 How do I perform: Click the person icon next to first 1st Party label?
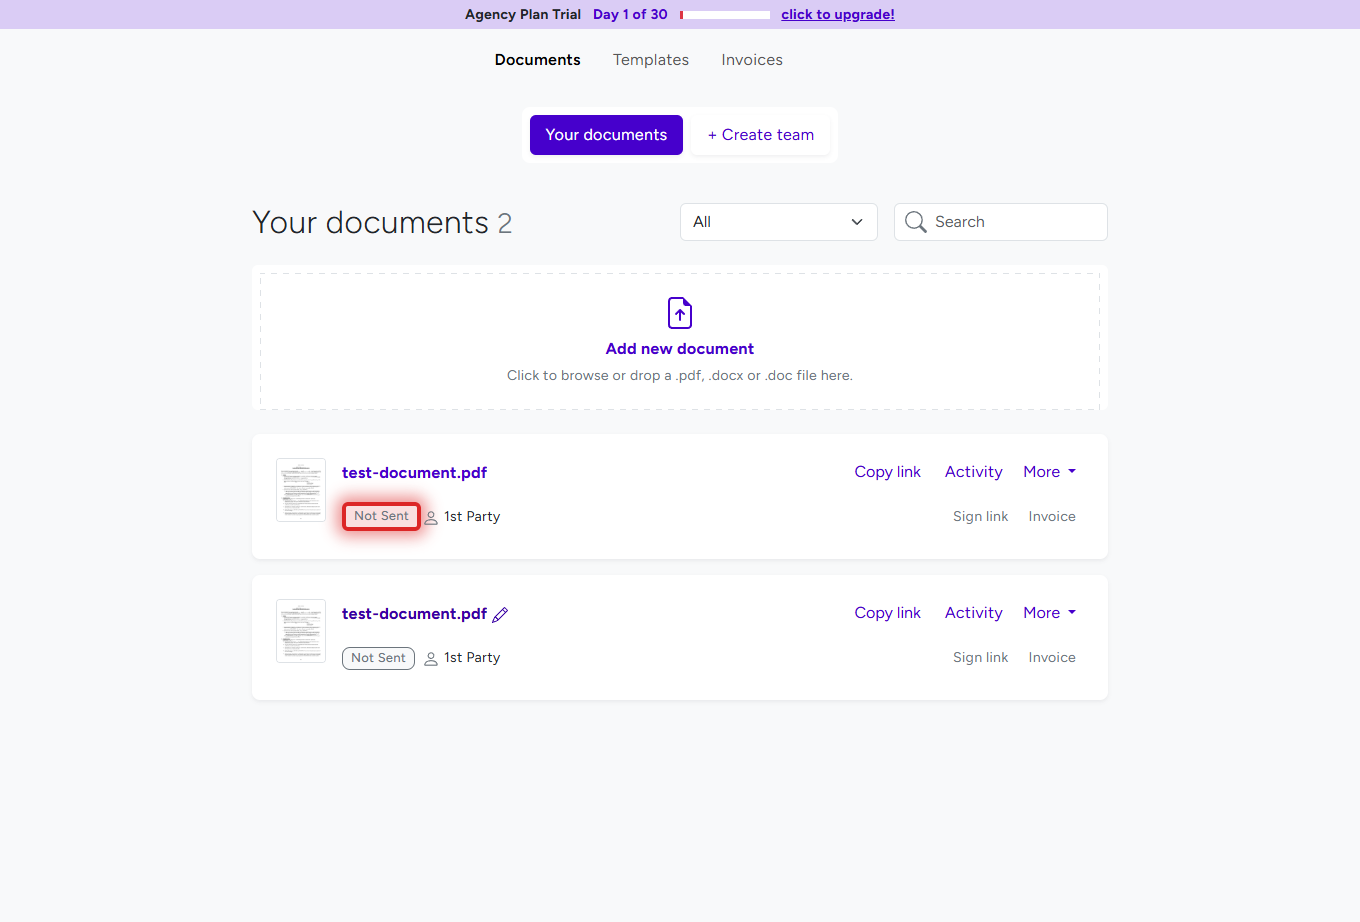click(x=430, y=517)
